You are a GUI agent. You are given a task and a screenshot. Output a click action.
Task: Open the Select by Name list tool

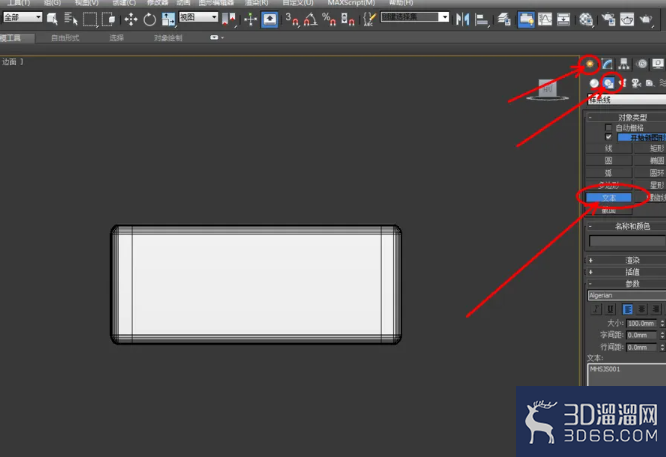(x=71, y=19)
